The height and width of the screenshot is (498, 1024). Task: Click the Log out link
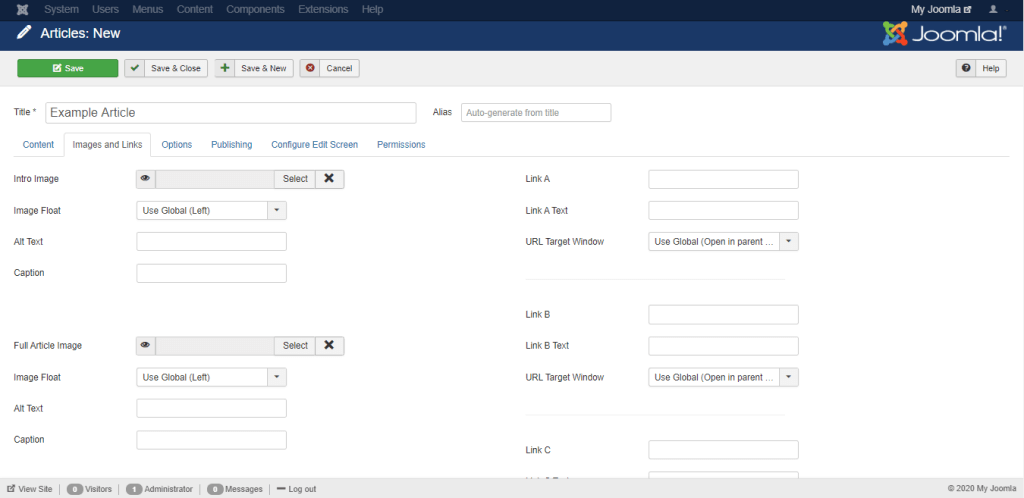296,489
